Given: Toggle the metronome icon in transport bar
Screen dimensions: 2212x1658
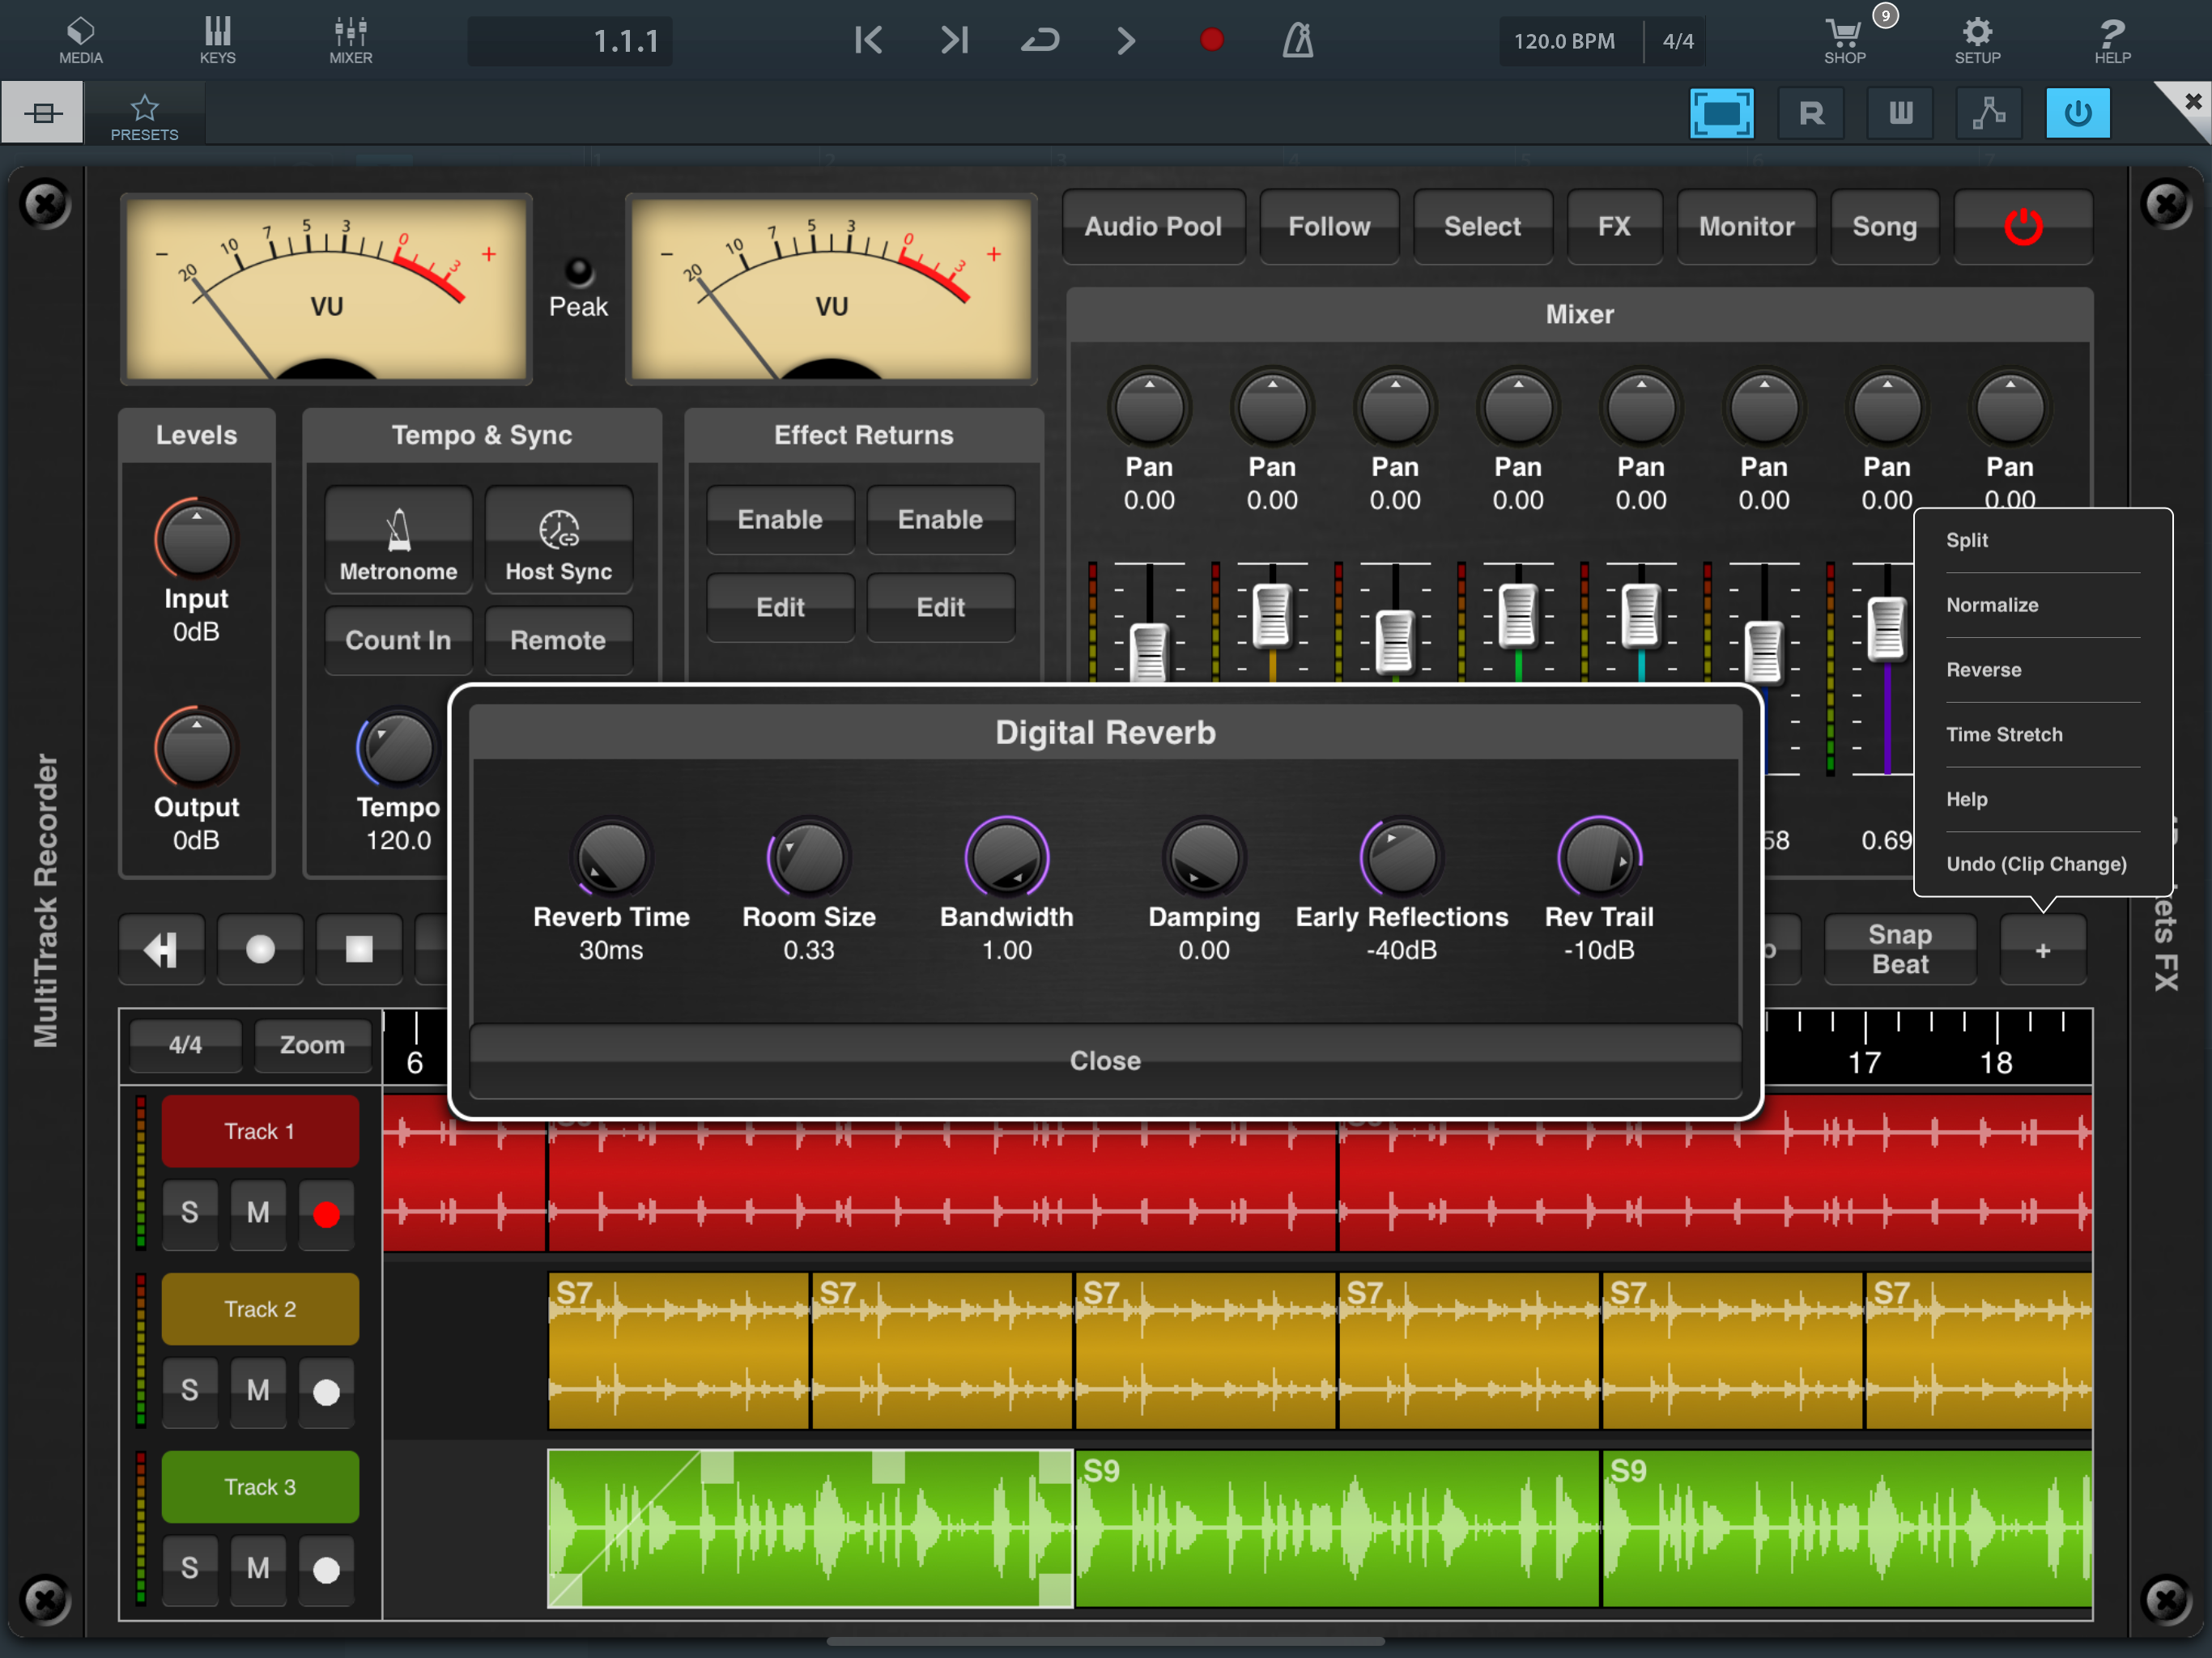Looking at the screenshot, I should pyautogui.click(x=1298, y=40).
